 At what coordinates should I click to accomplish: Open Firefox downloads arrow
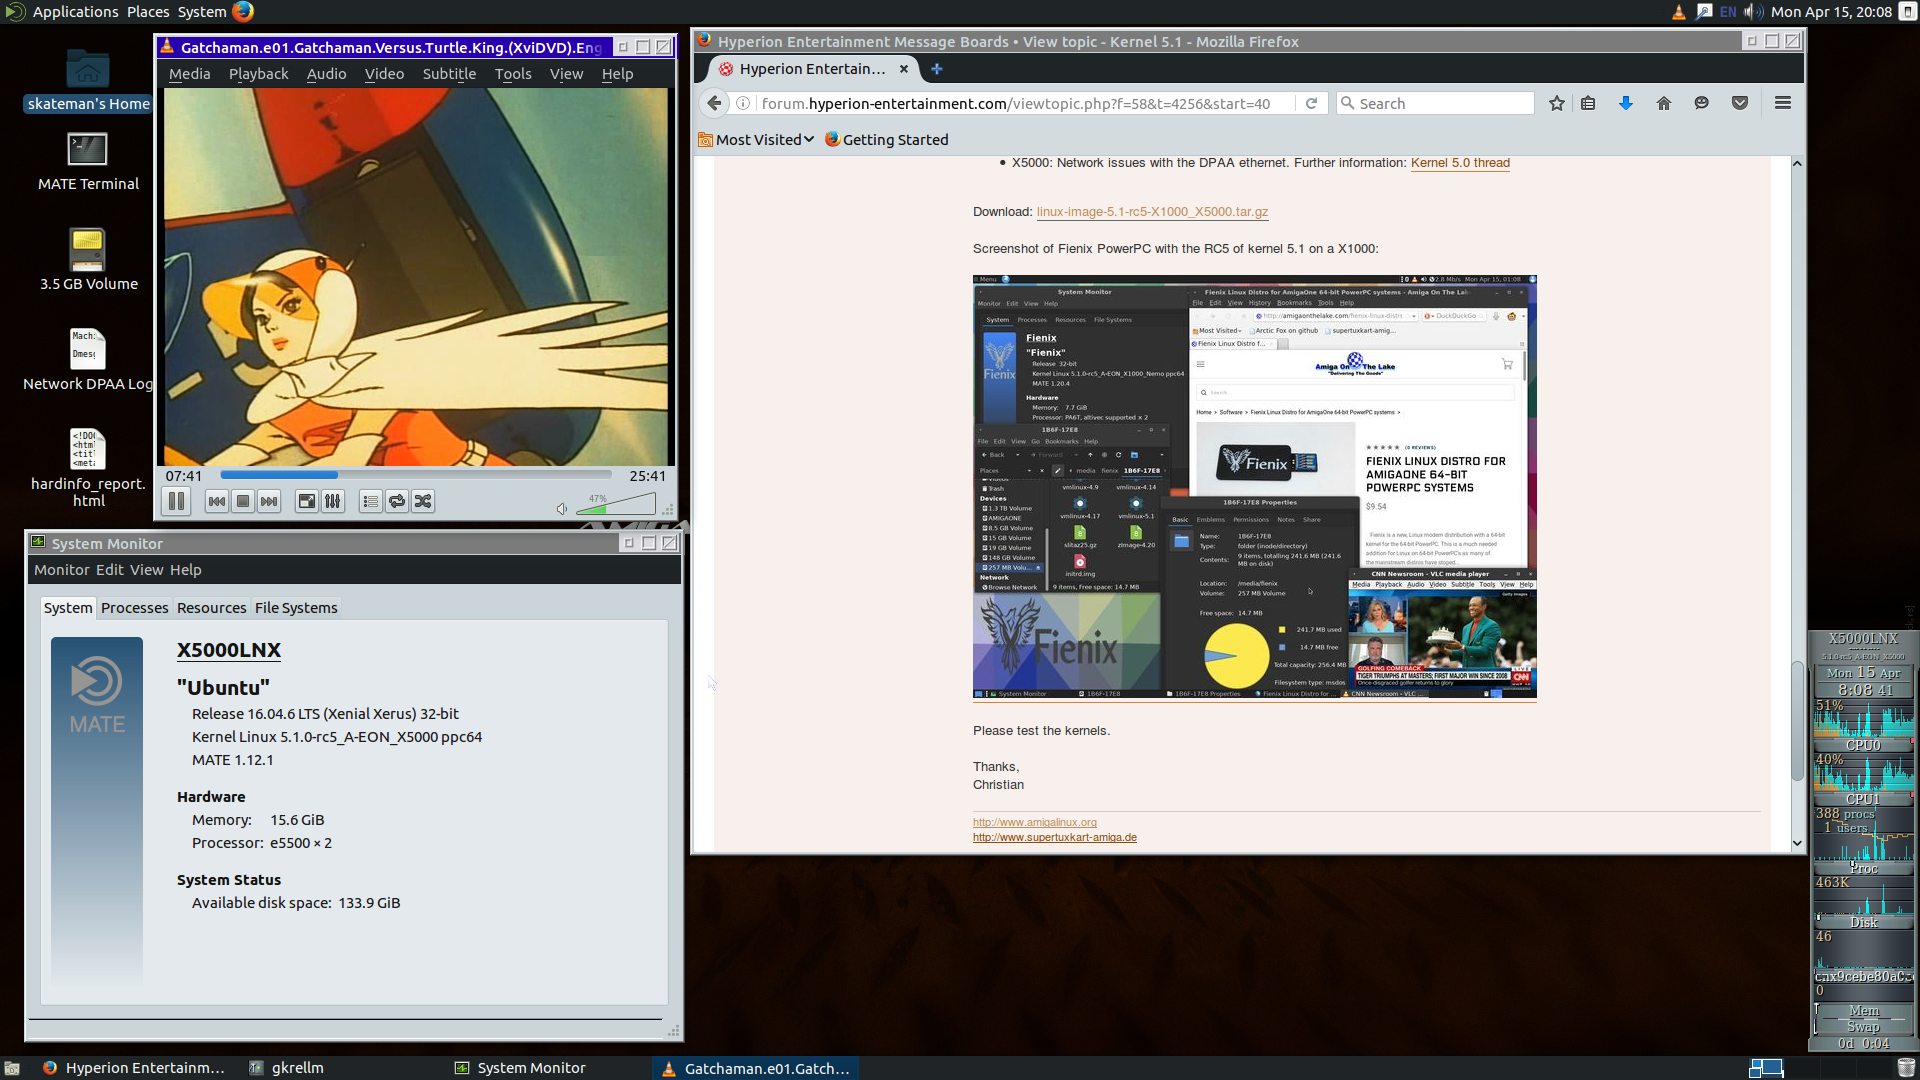pyautogui.click(x=1626, y=103)
